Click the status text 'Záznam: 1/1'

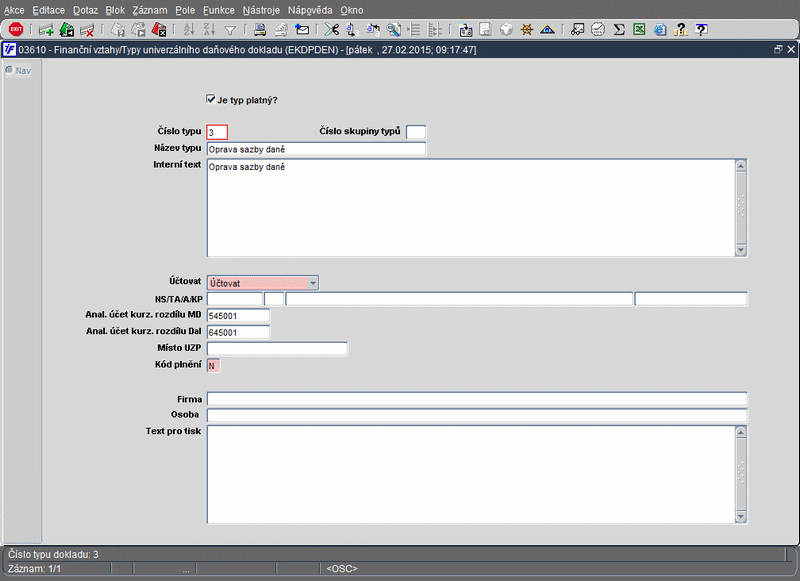[34, 568]
